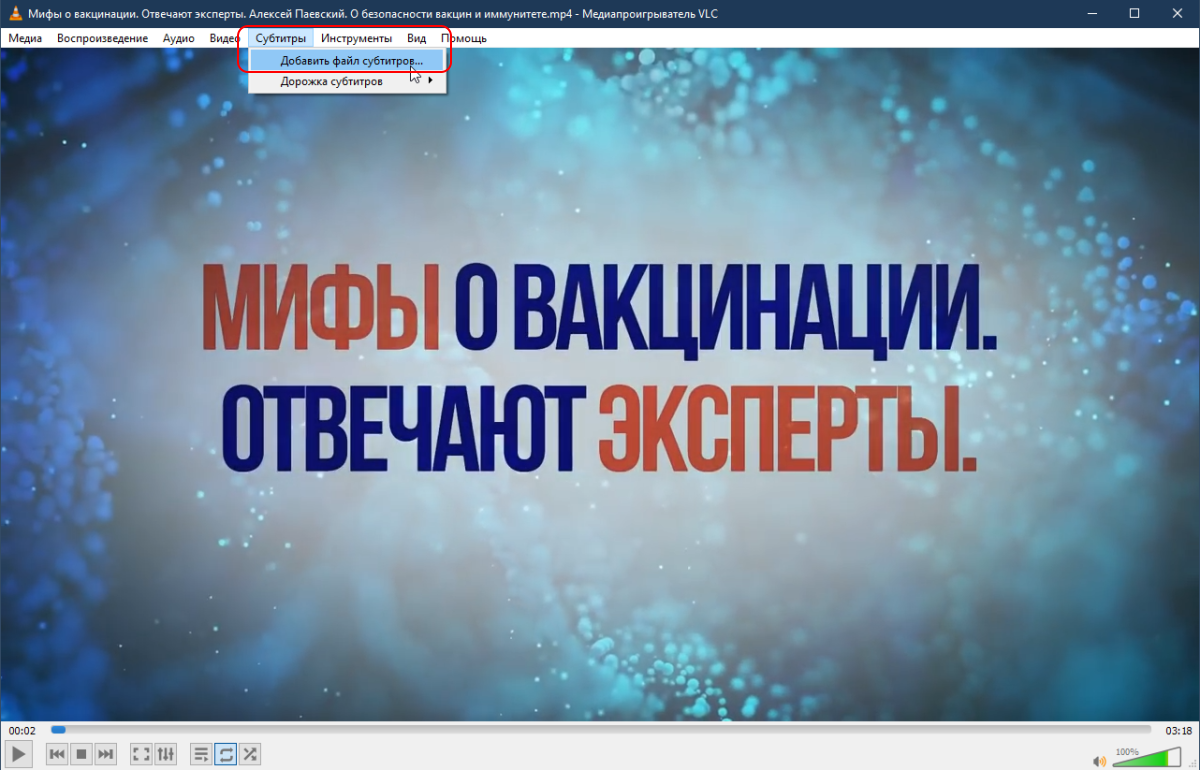Maximize the VLC window
The width and height of the screenshot is (1200, 770).
pos(1133,13)
